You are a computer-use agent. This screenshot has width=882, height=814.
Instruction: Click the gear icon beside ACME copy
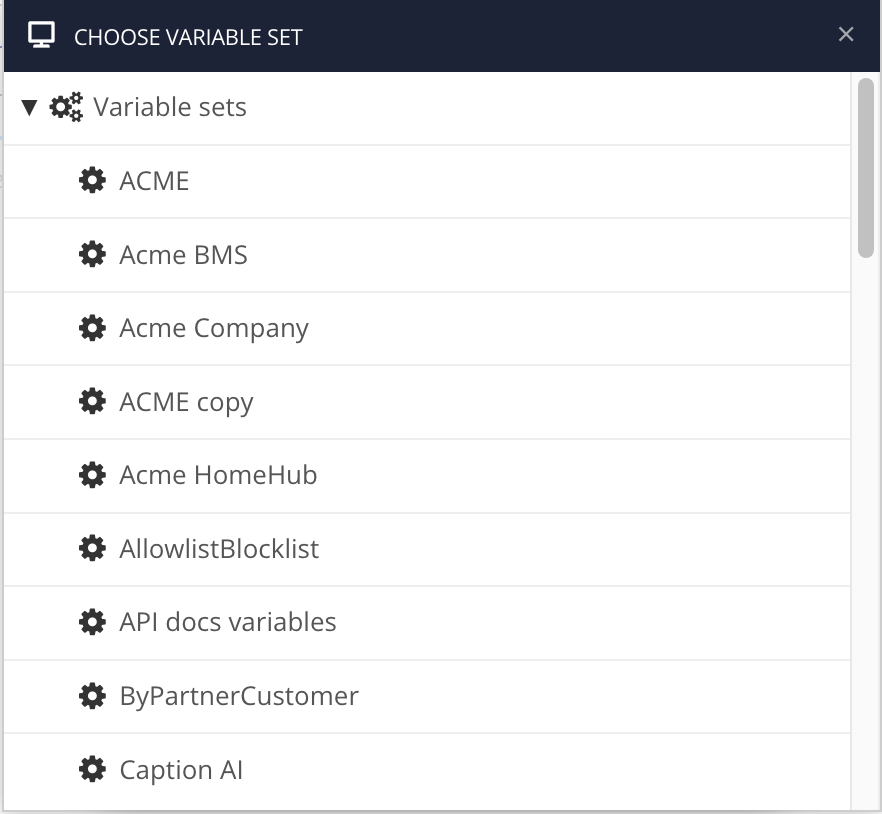pos(93,402)
